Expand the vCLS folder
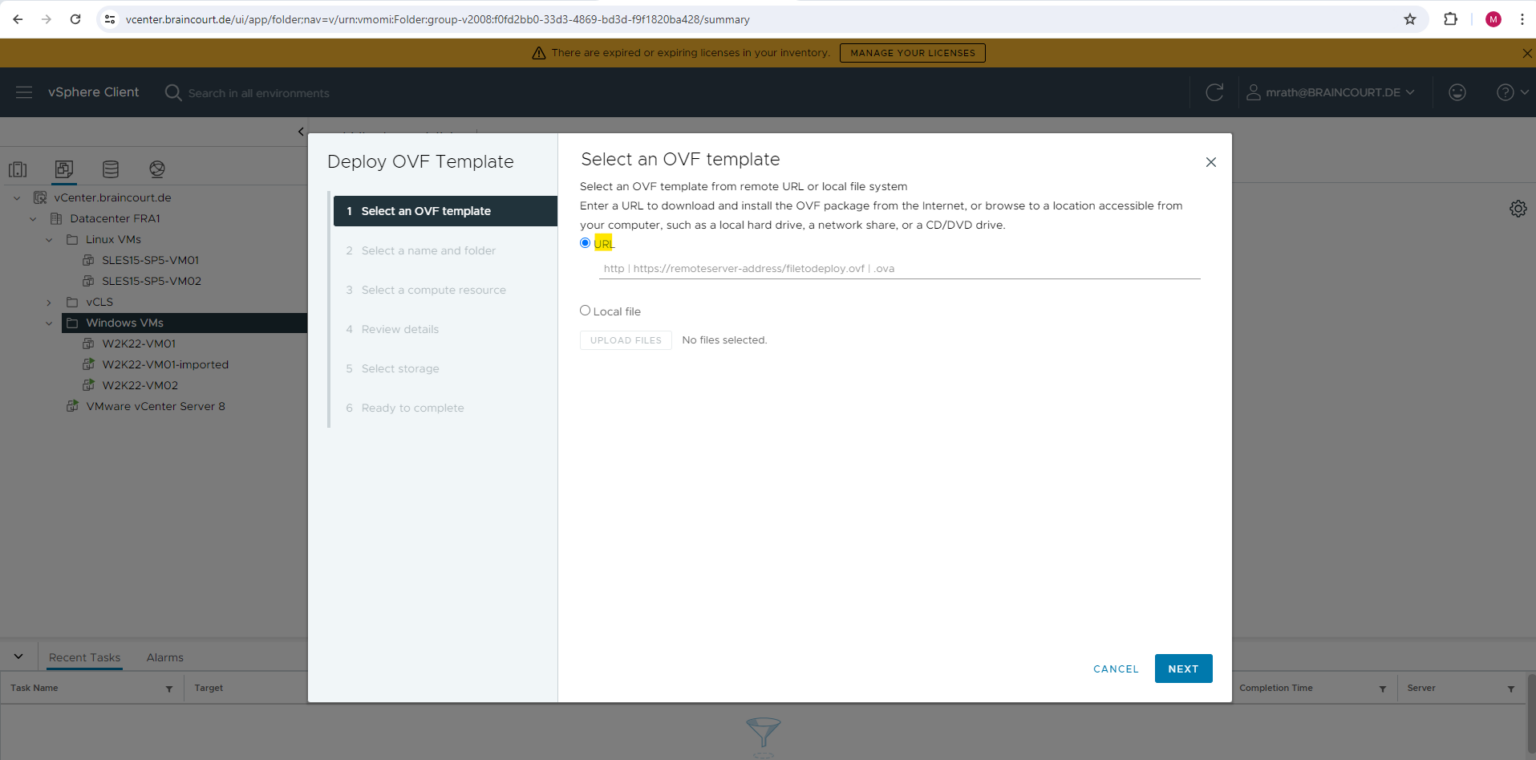The height and width of the screenshot is (760, 1536). (48, 301)
